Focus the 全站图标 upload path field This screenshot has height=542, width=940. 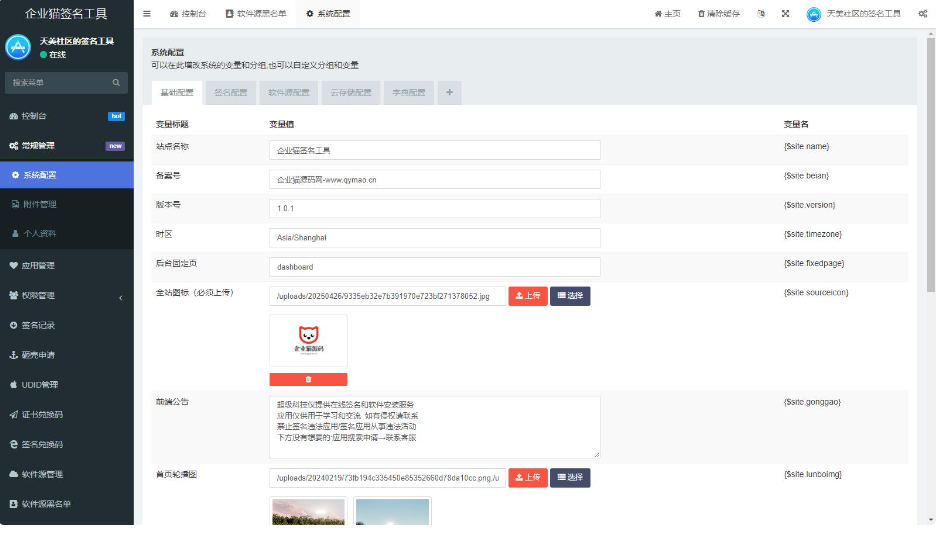pyautogui.click(x=388, y=296)
